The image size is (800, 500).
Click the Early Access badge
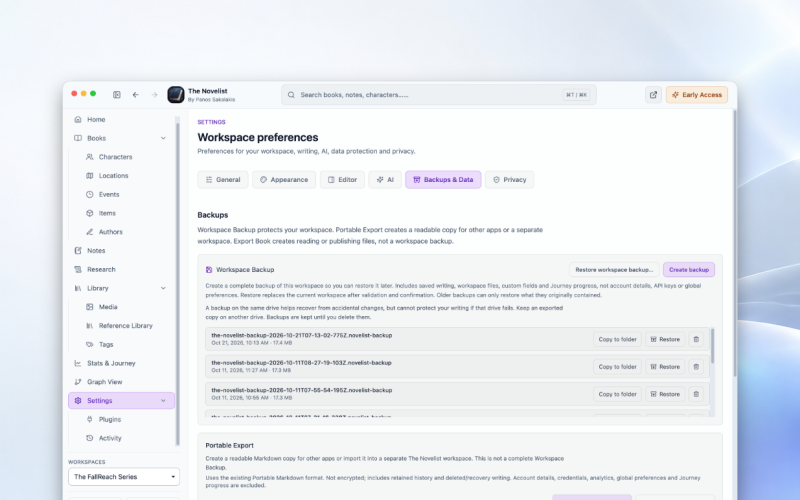coord(697,94)
